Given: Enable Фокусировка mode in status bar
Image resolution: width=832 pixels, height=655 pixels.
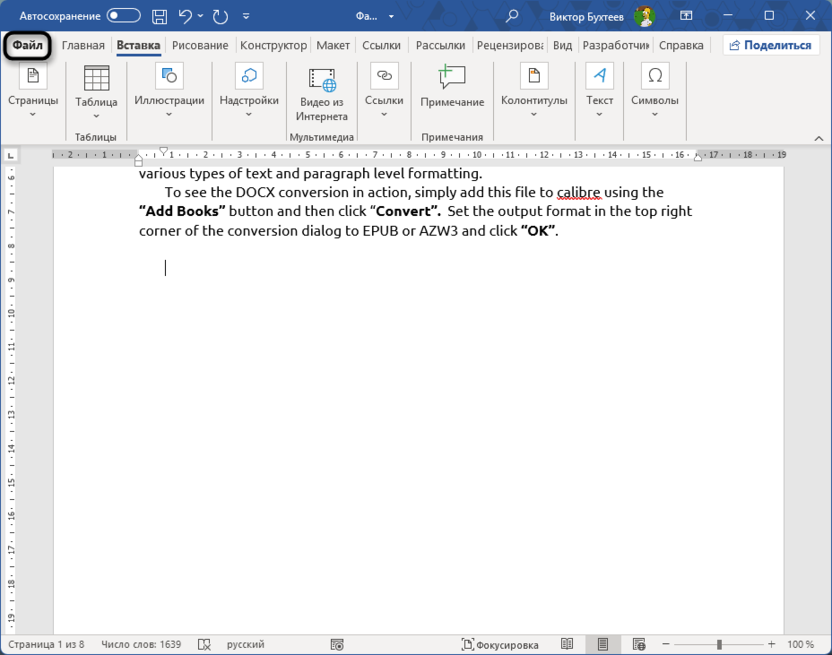Looking at the screenshot, I should click(x=500, y=645).
